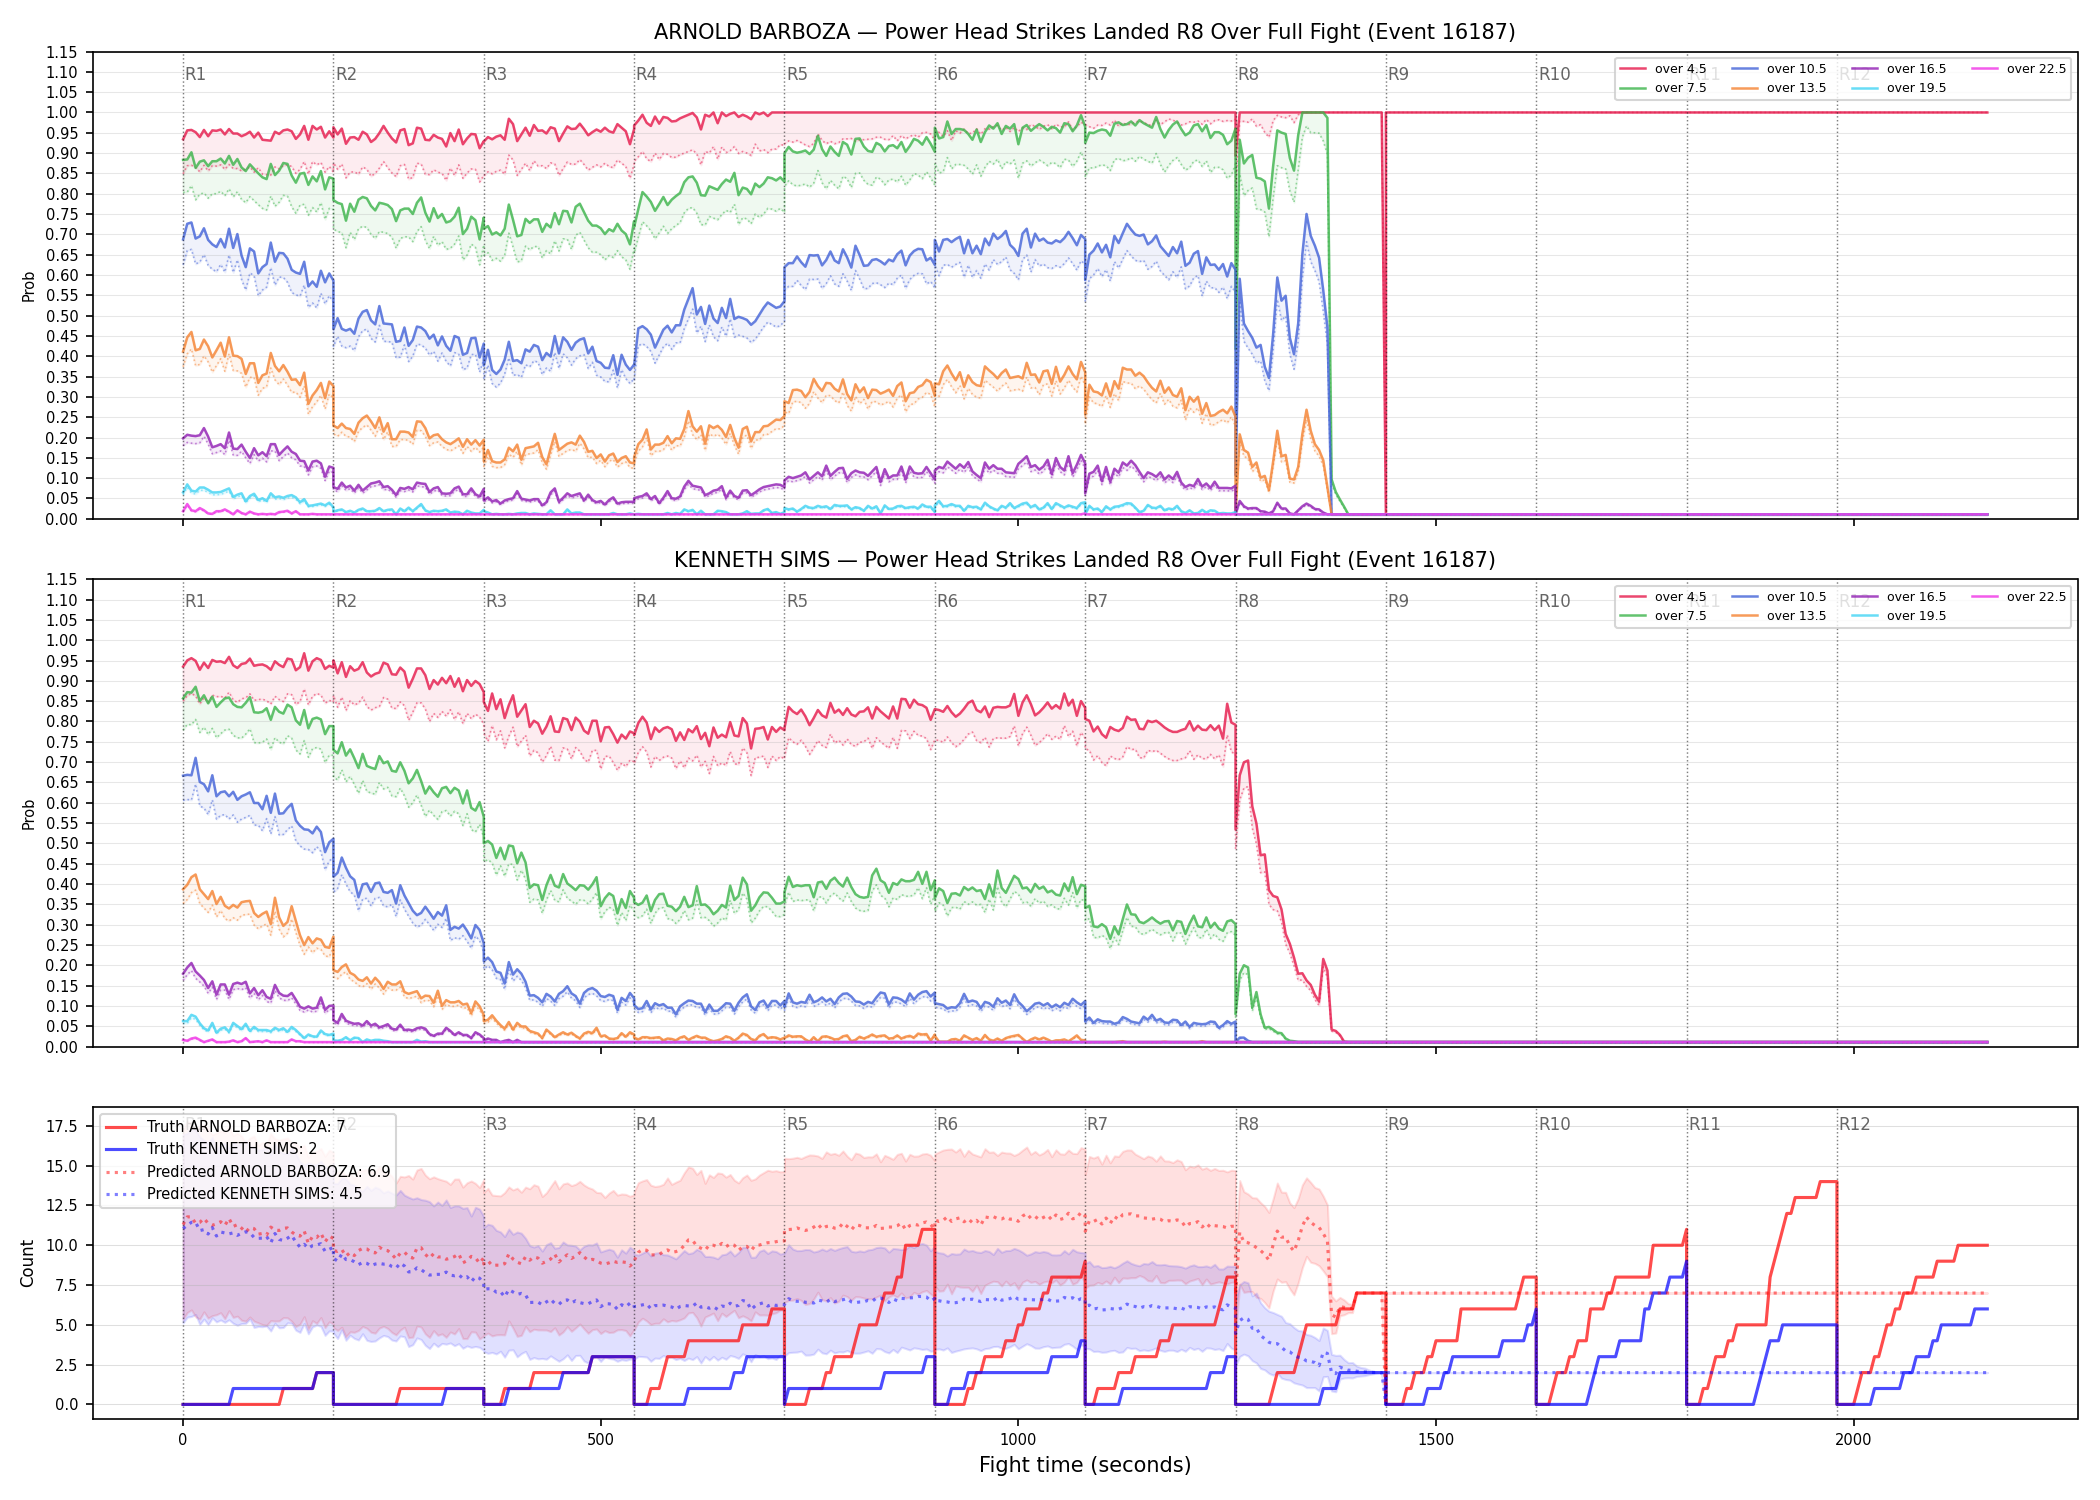Image resolution: width=2100 pixels, height=1500 pixels.
Task: Click 'Truth KENNETH SIMS: 2' legend entry
Action: (211, 1149)
